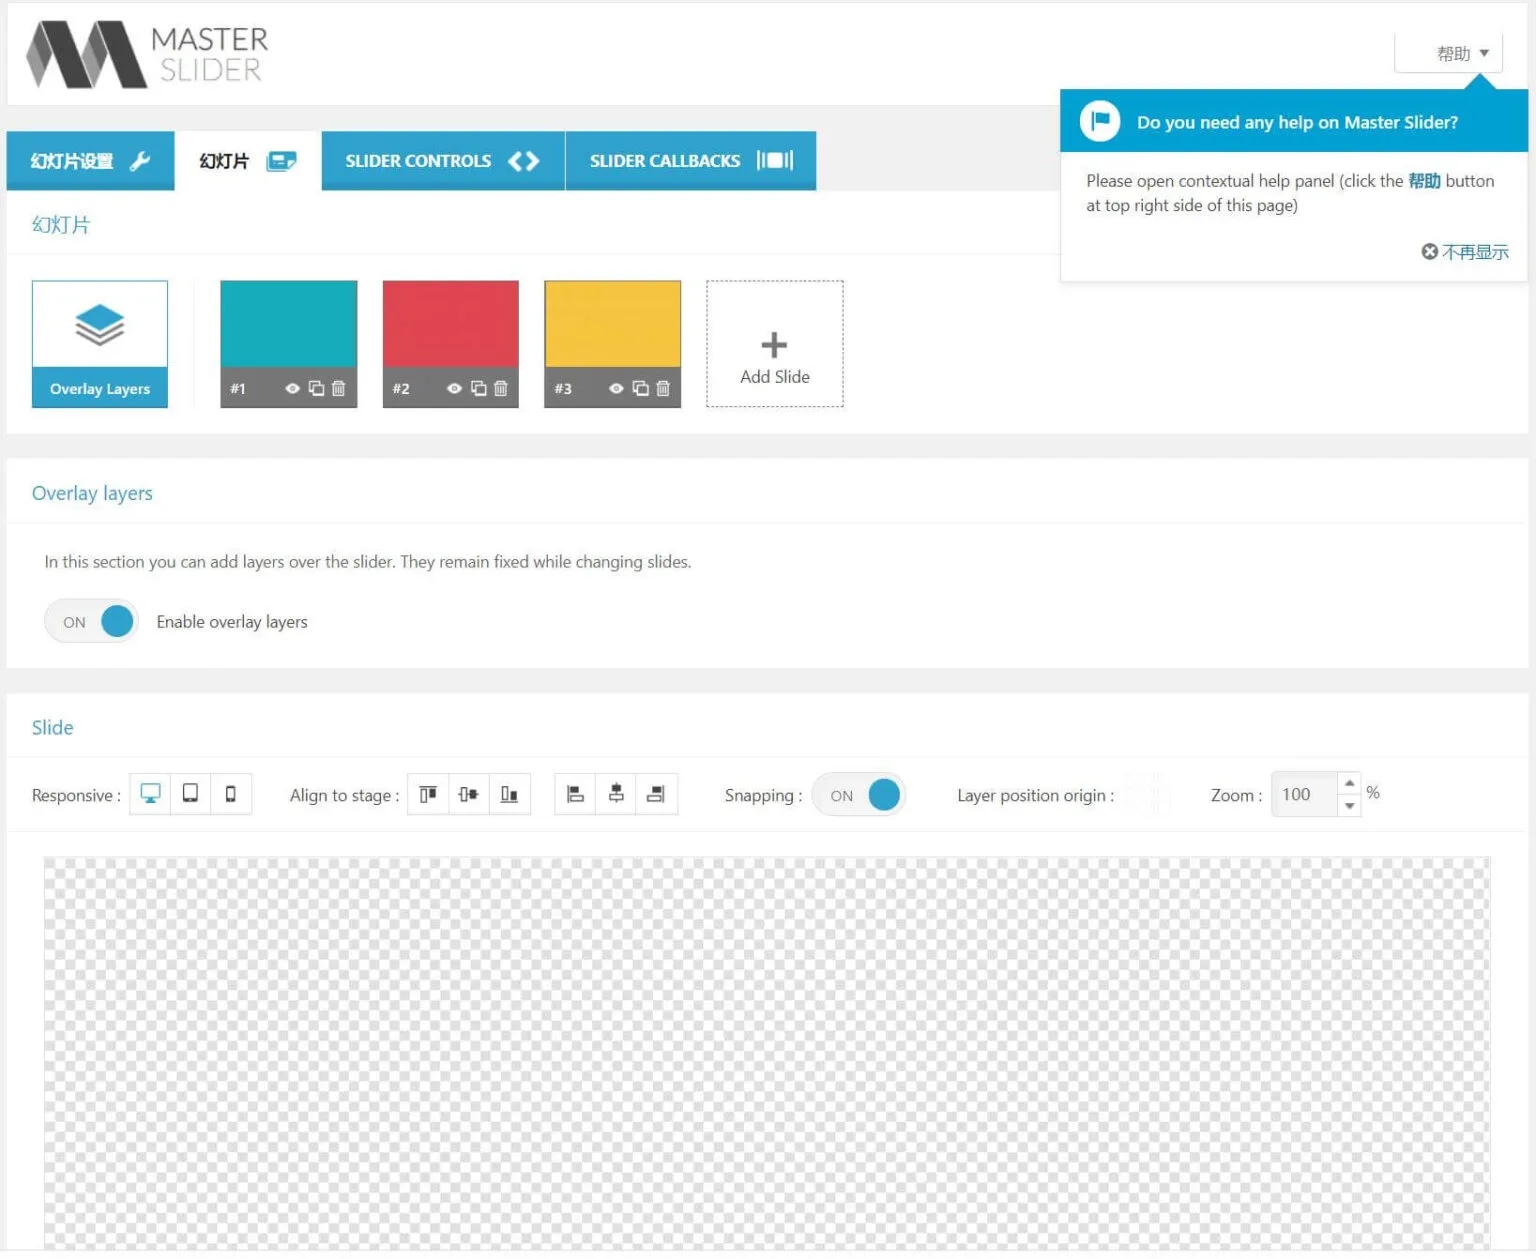Click the Add Slide button
The height and width of the screenshot is (1259, 1536).
pos(775,345)
